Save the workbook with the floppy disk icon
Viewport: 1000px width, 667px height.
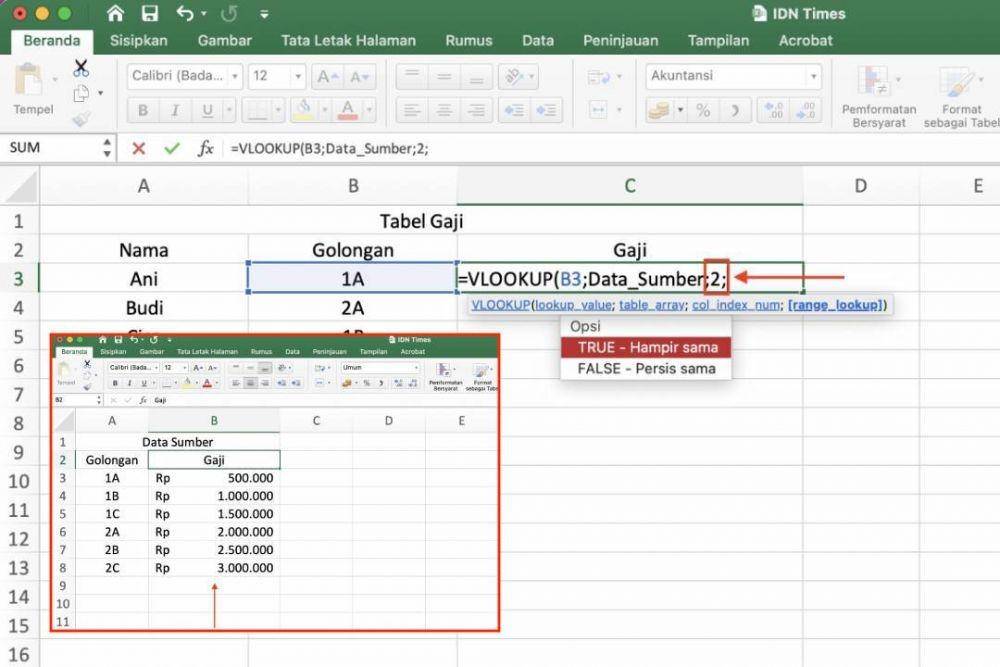tap(150, 13)
